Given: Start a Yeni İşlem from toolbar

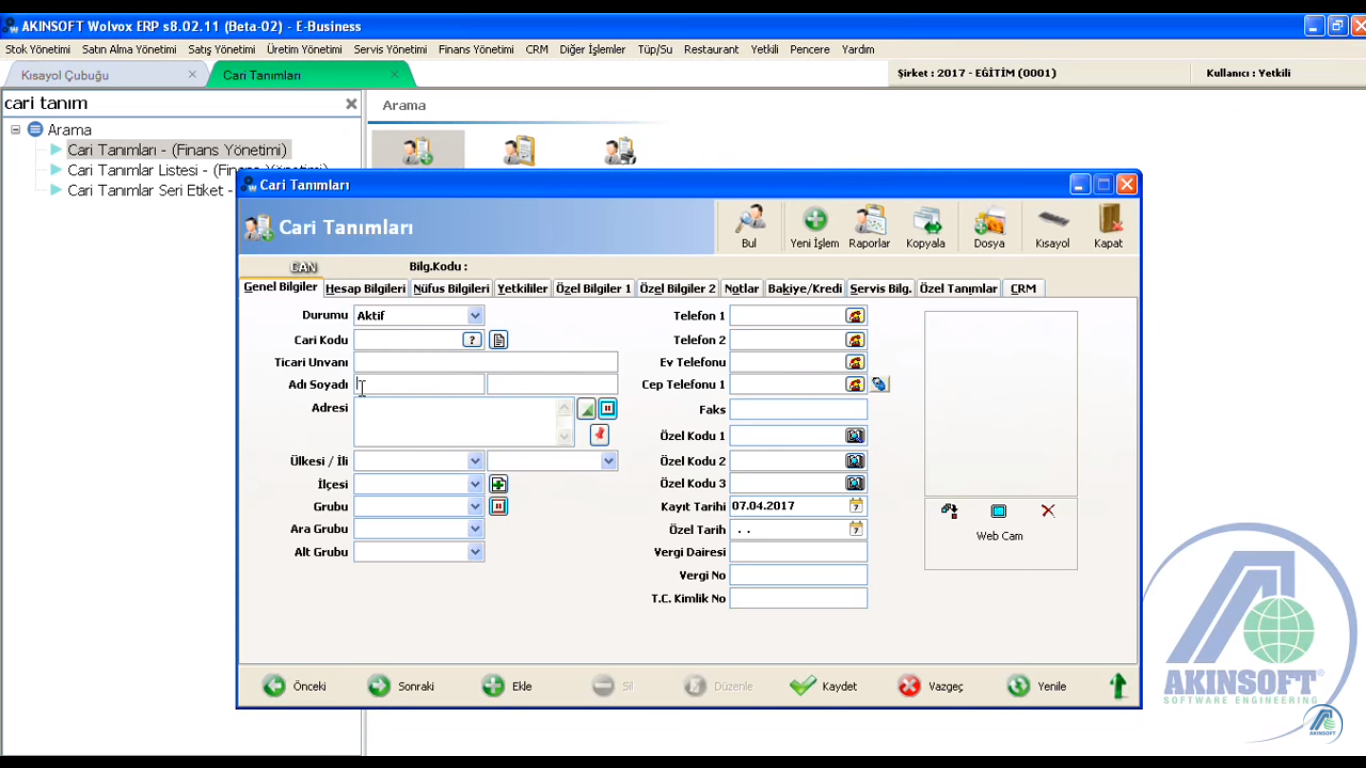Looking at the screenshot, I should tap(814, 227).
